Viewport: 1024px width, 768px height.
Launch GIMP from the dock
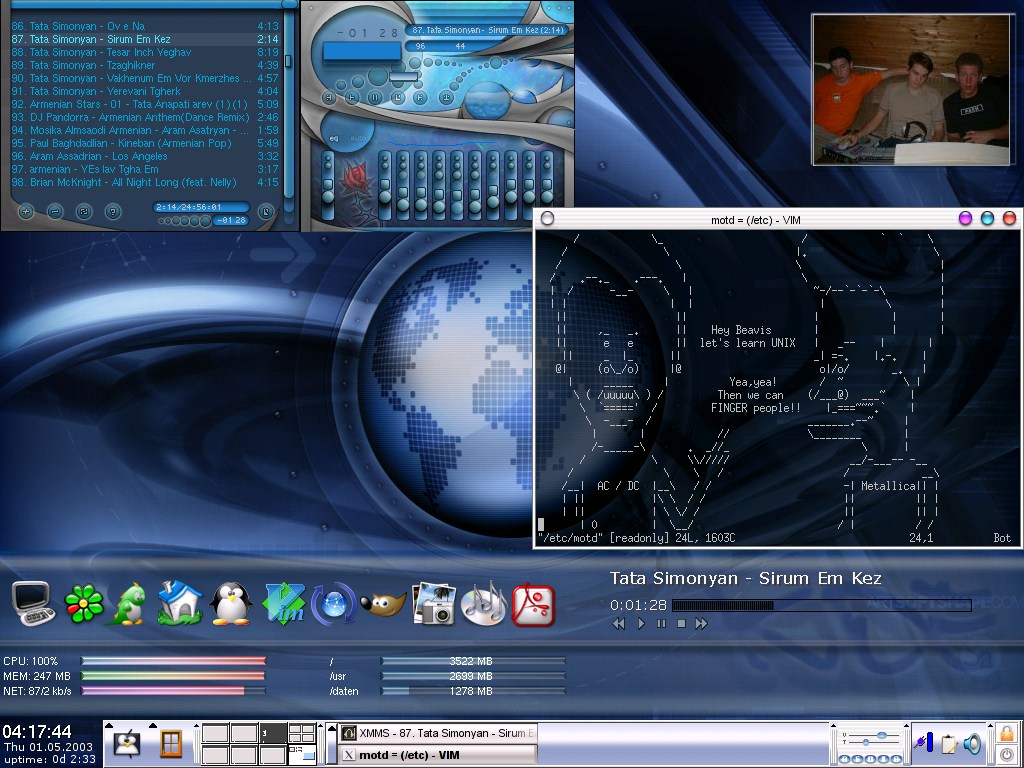click(x=383, y=604)
